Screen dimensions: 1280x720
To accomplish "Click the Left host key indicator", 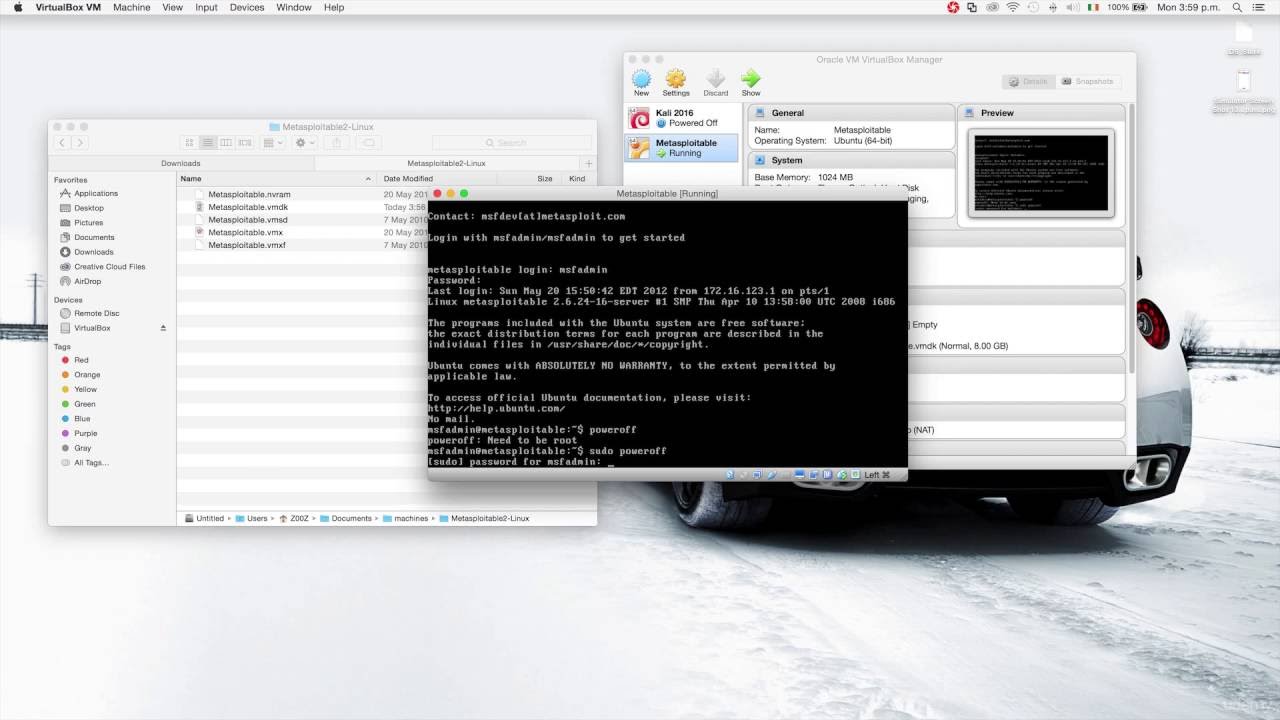I will (877, 475).
